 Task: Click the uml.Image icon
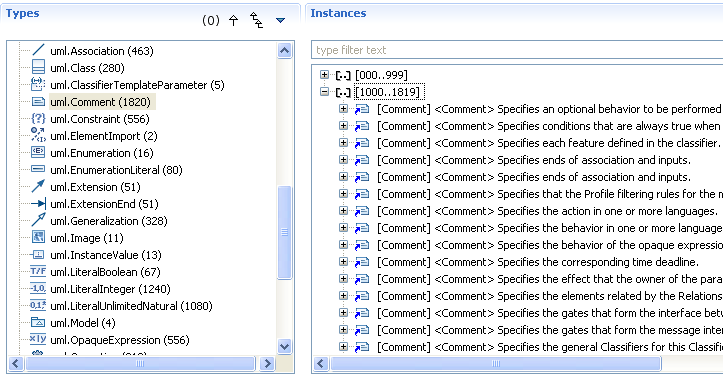pos(38,238)
